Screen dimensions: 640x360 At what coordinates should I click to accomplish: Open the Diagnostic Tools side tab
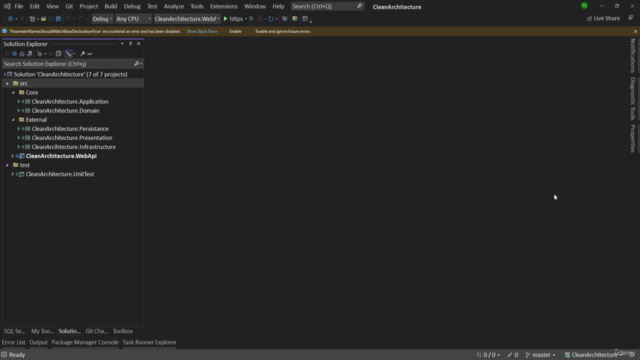(x=633, y=98)
